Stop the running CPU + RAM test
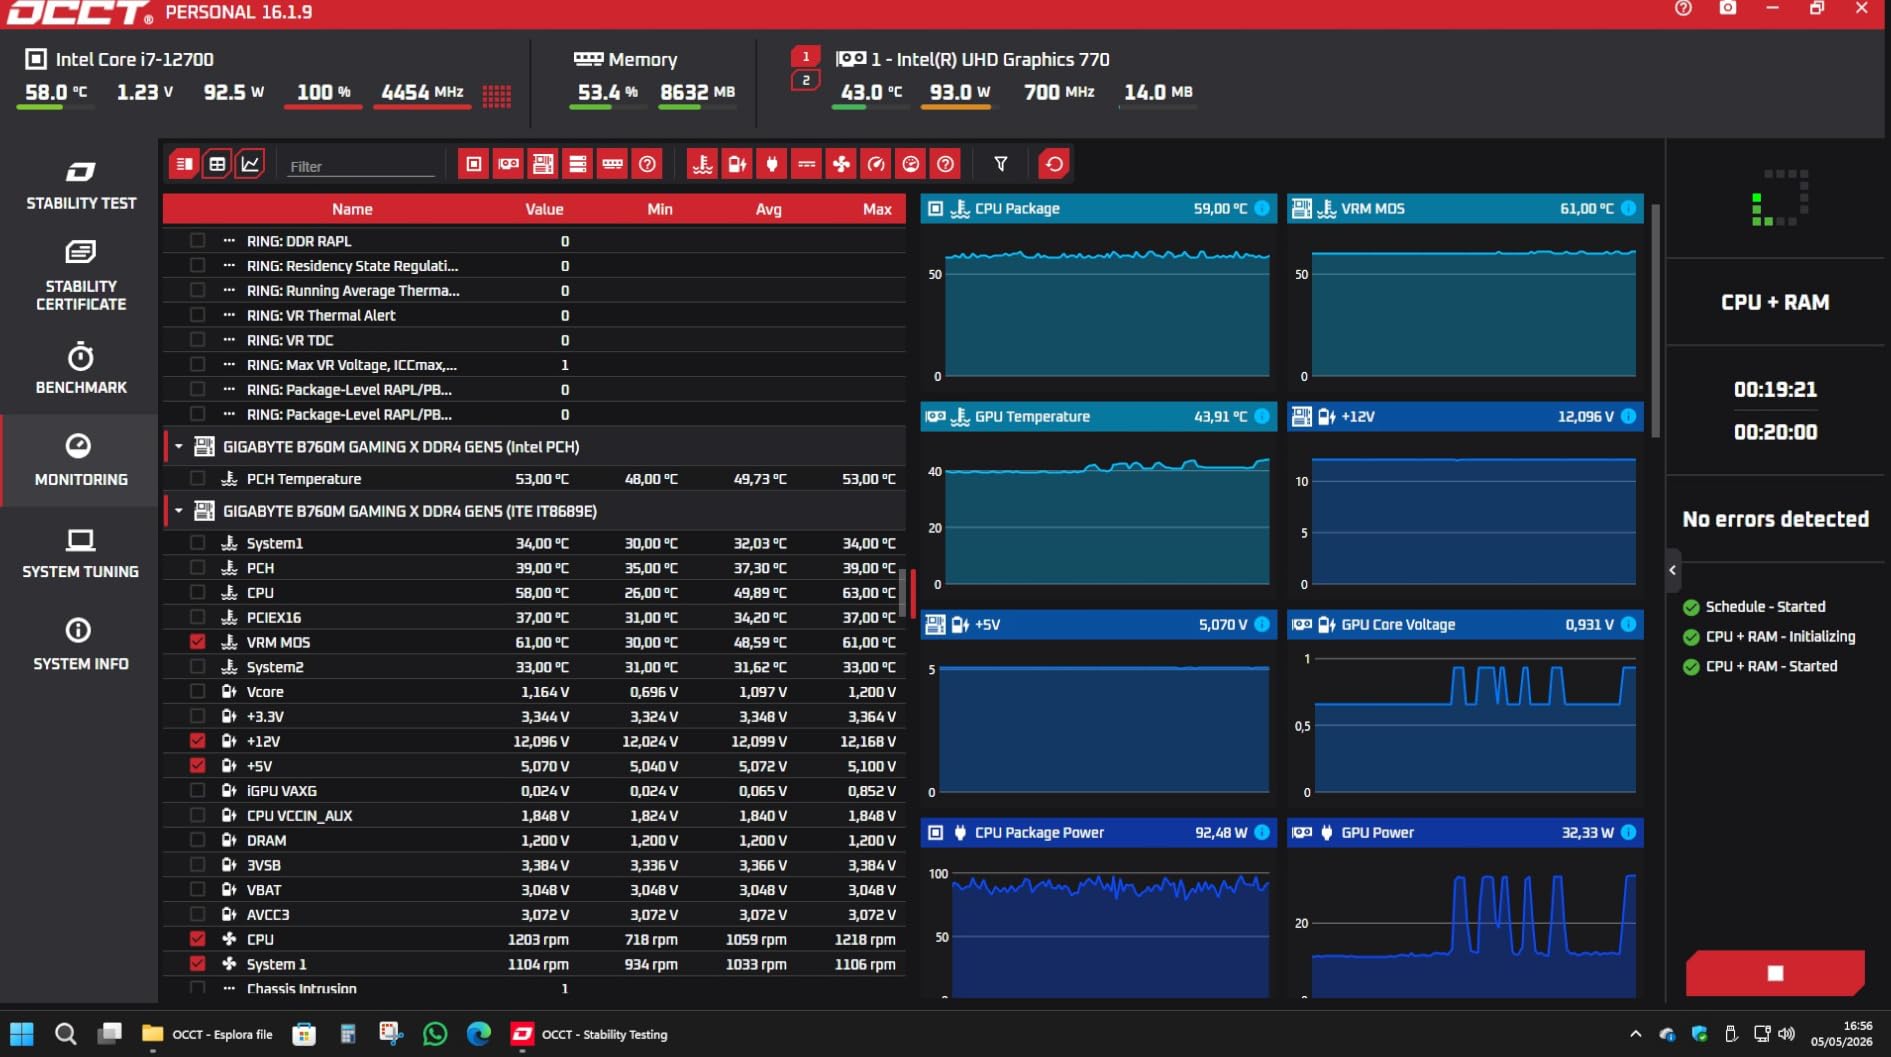1891x1057 pixels. pyautogui.click(x=1775, y=973)
